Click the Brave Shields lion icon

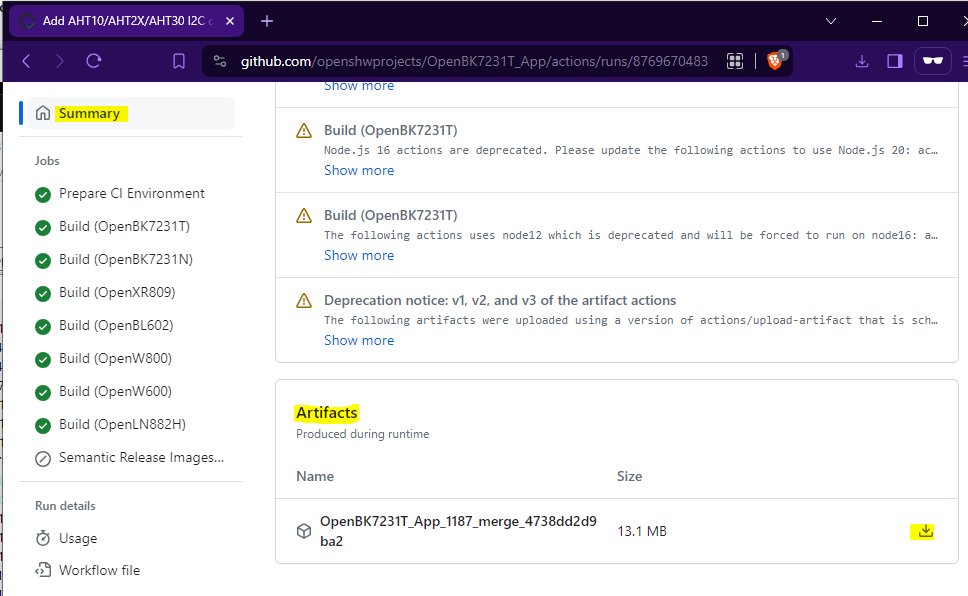[x=775, y=61]
